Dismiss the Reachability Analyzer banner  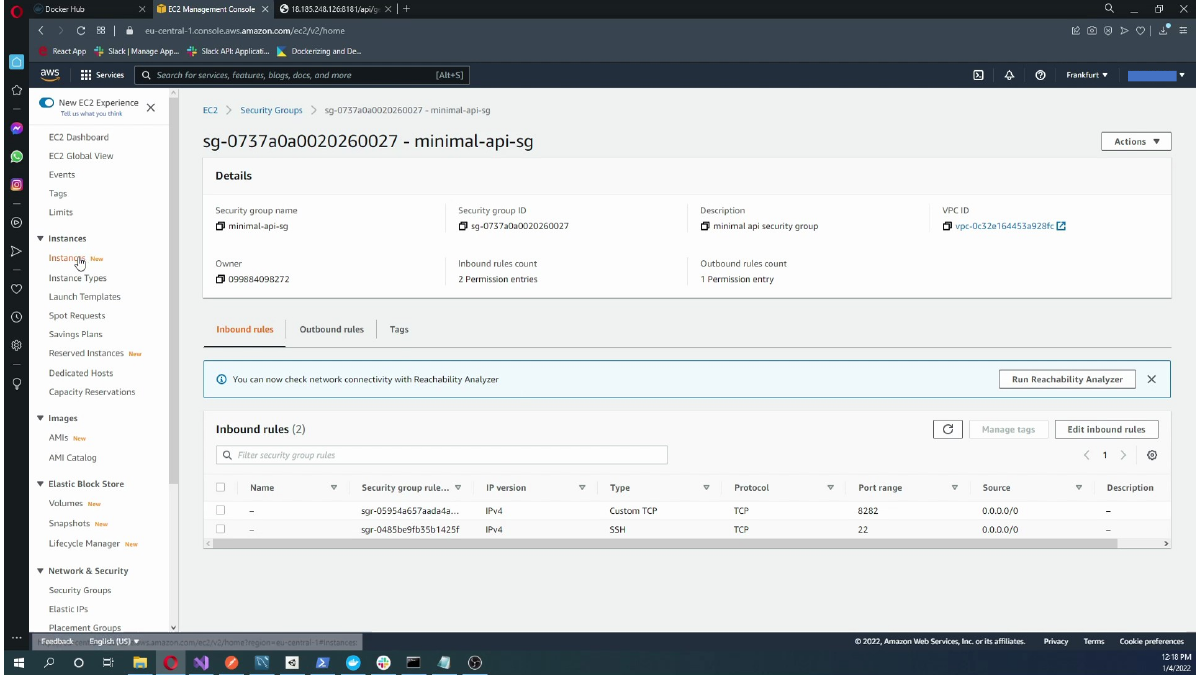[x=1151, y=379]
